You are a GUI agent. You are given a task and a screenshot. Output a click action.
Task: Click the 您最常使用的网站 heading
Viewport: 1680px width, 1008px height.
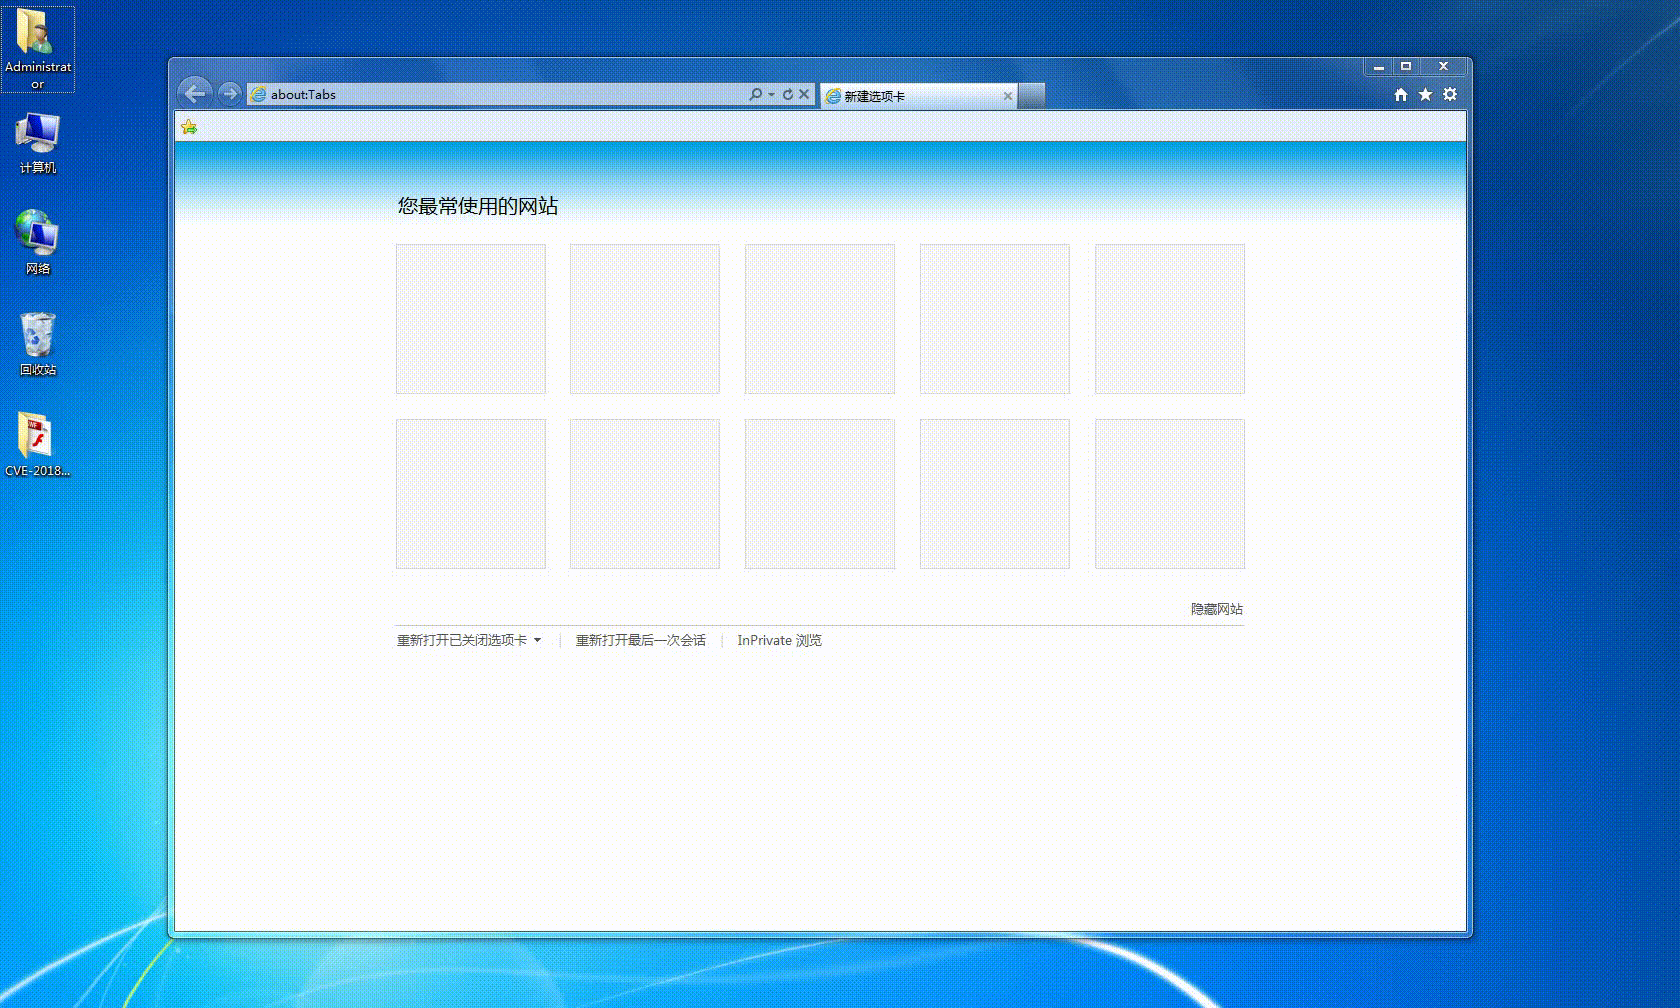(x=478, y=206)
